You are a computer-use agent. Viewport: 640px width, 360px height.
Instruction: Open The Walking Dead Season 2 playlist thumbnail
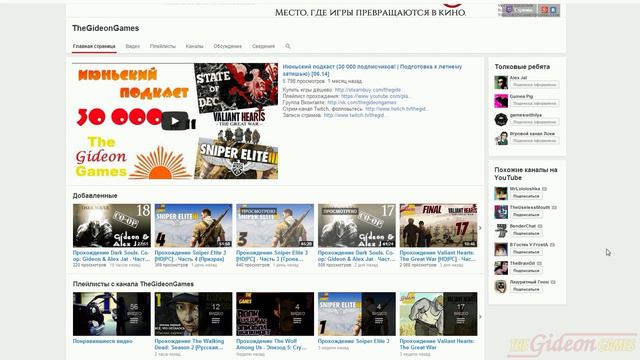point(193,314)
